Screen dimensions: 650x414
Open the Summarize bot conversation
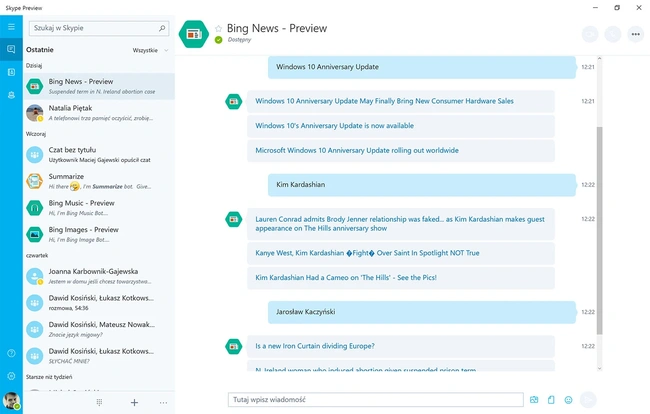point(99,181)
